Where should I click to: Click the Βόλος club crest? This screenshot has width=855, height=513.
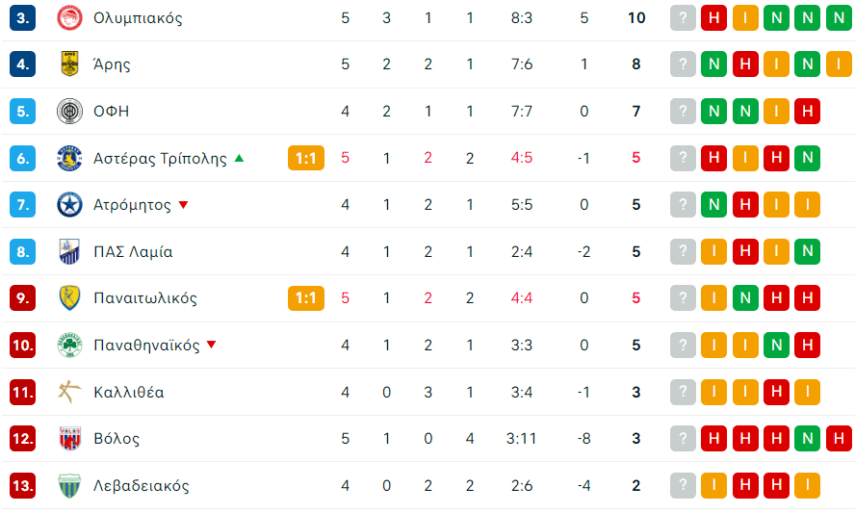tap(69, 438)
